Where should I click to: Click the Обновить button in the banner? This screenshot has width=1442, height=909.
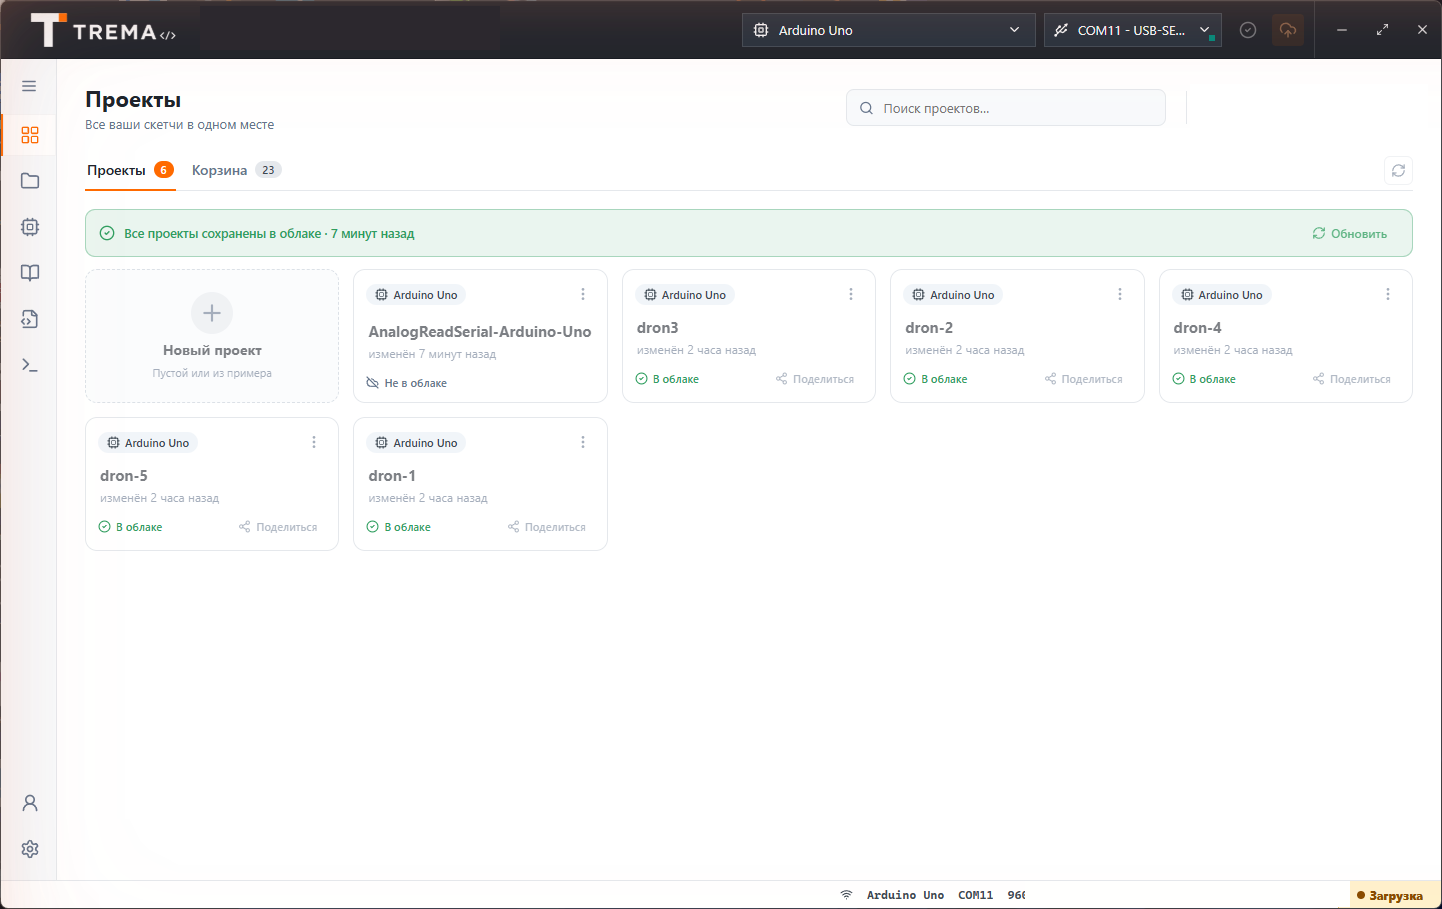tap(1350, 233)
